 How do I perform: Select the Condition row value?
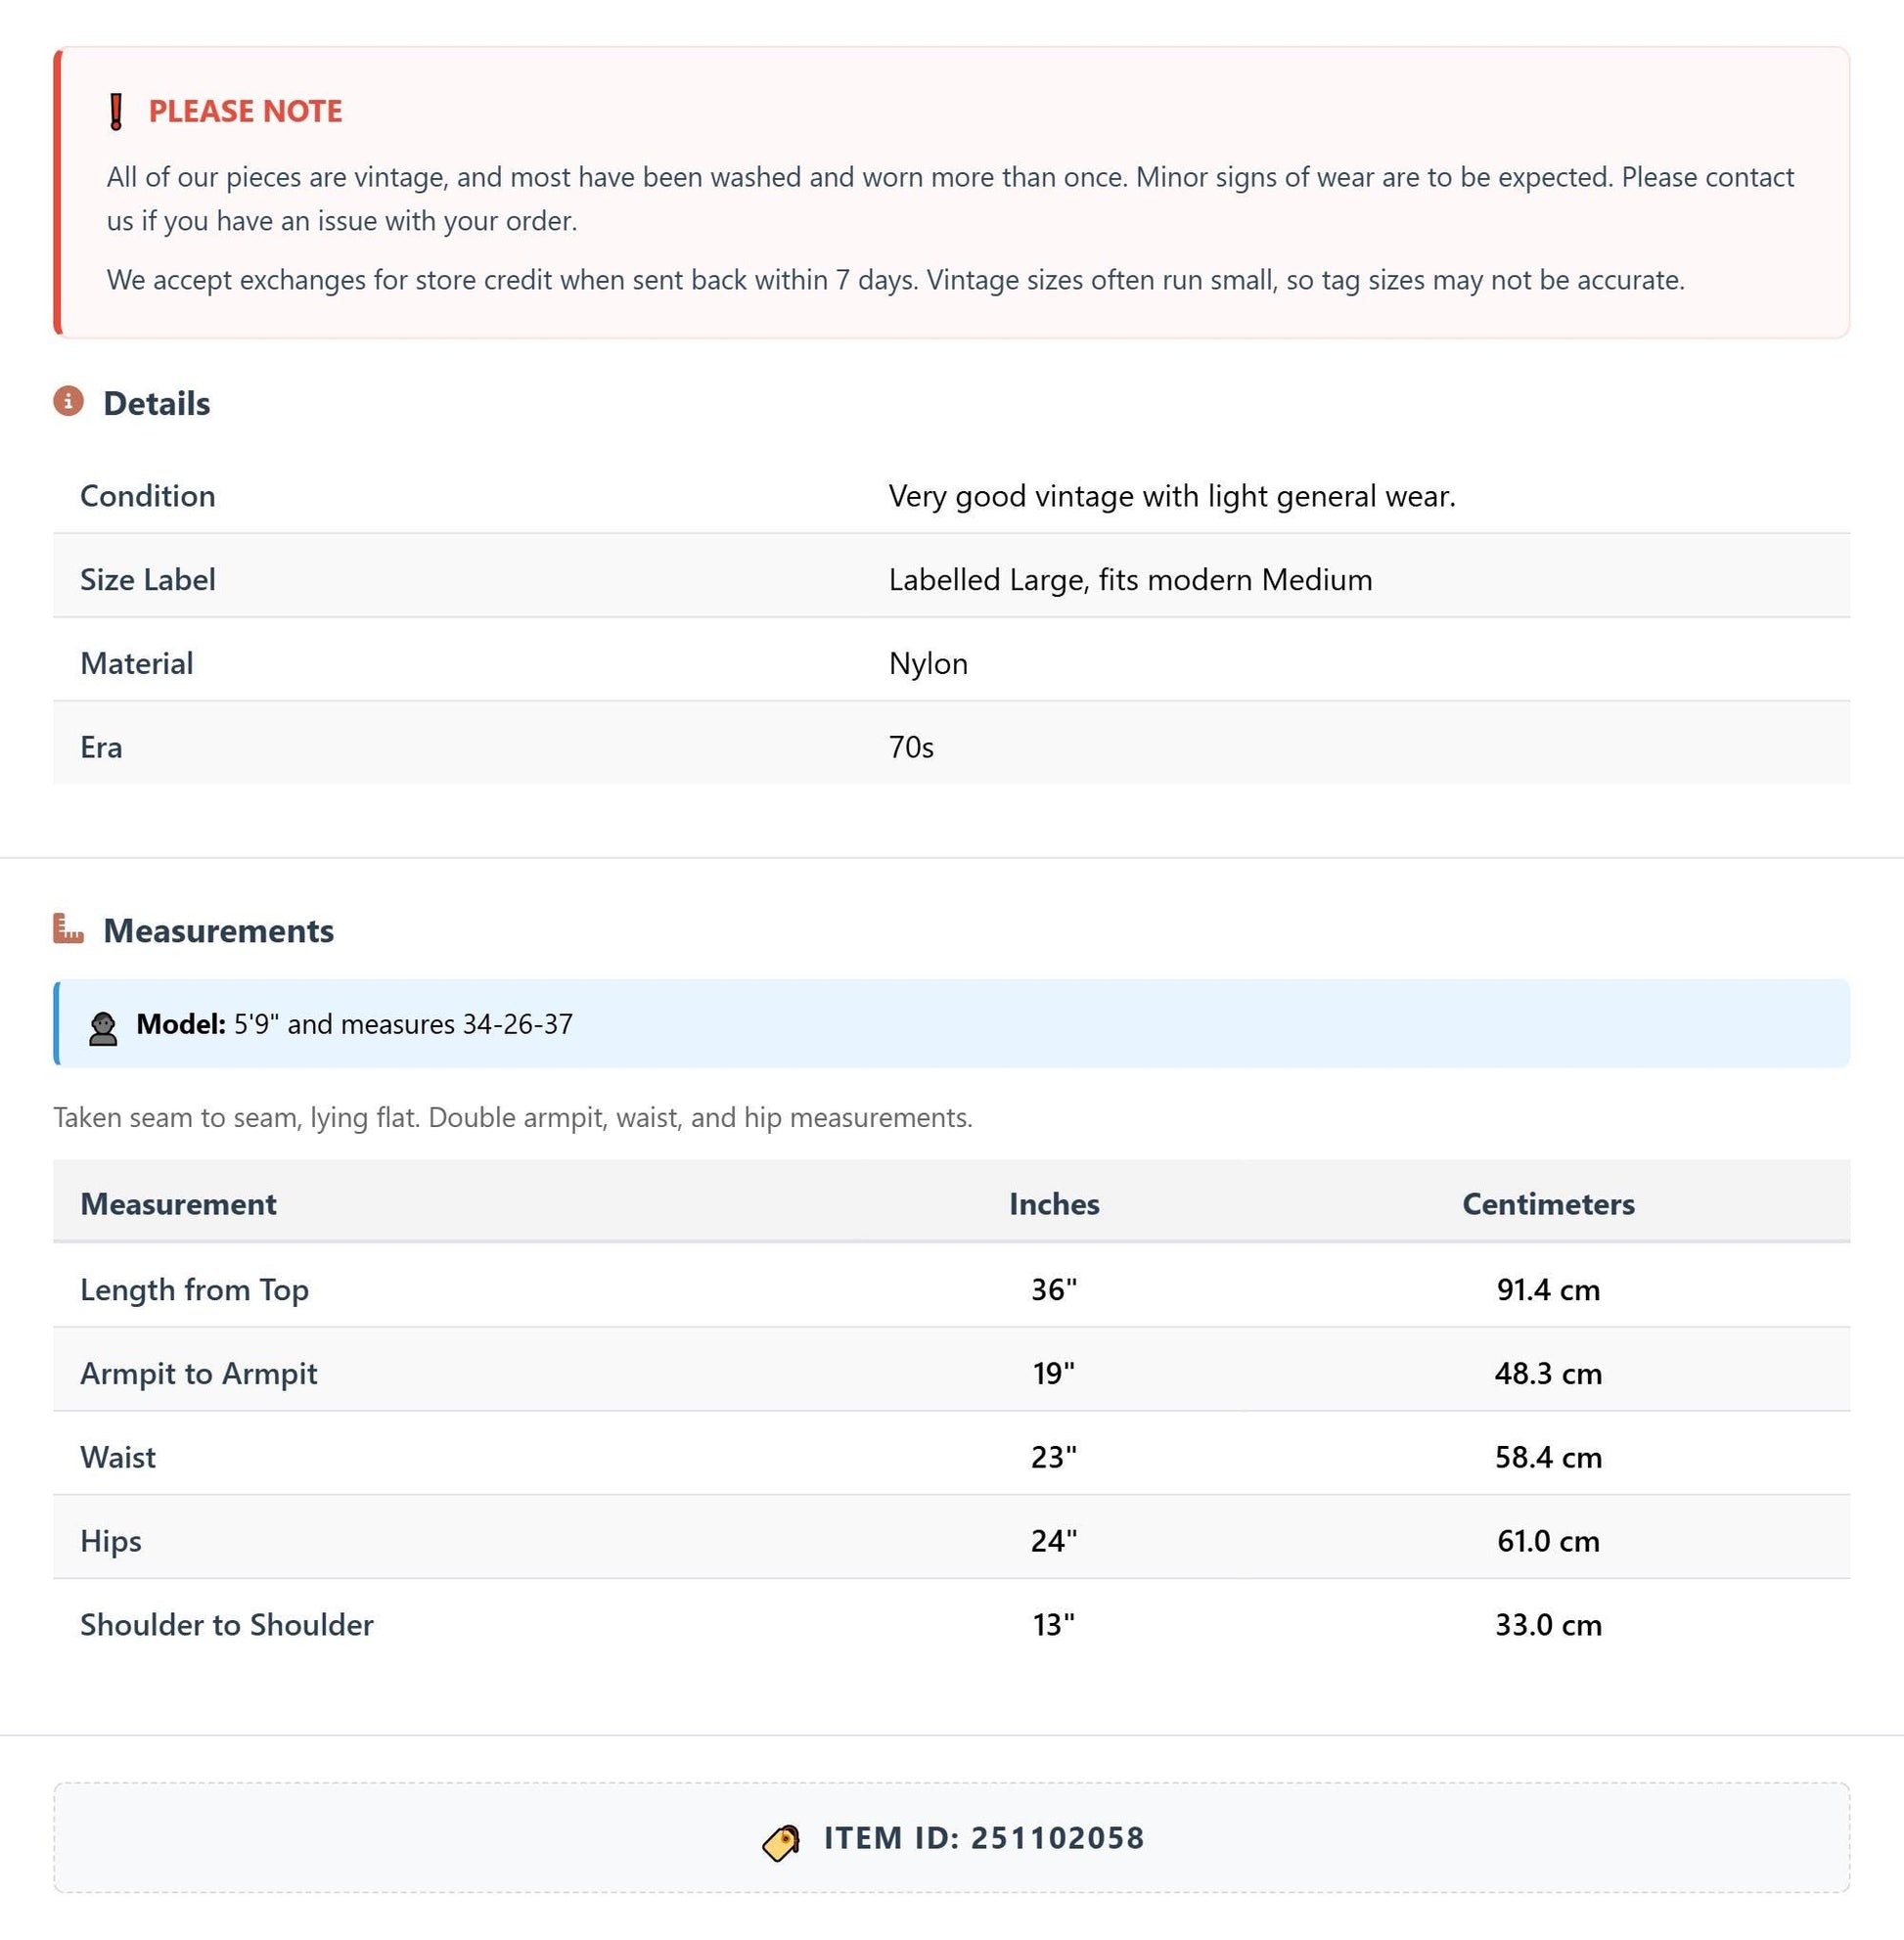pos(1172,496)
